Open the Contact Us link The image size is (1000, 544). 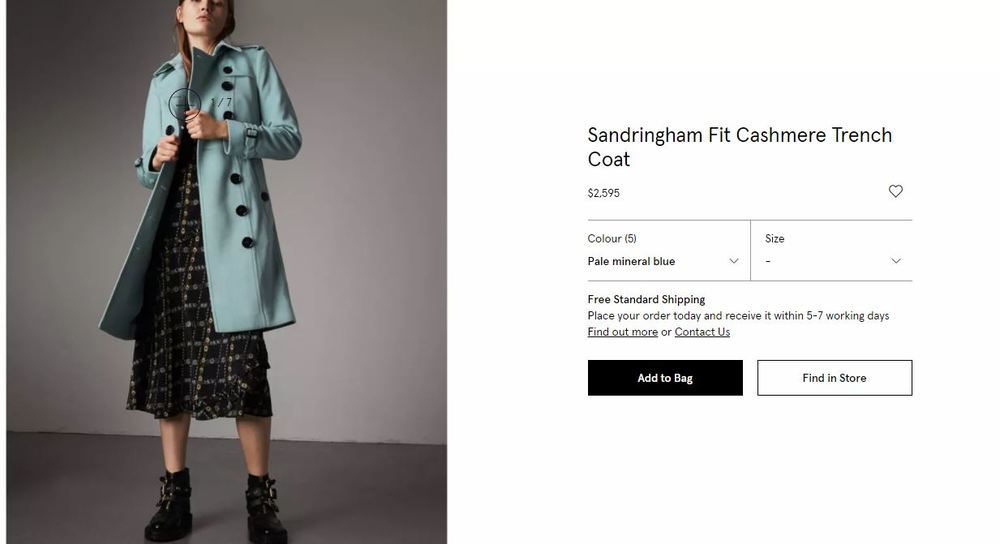[x=702, y=332]
